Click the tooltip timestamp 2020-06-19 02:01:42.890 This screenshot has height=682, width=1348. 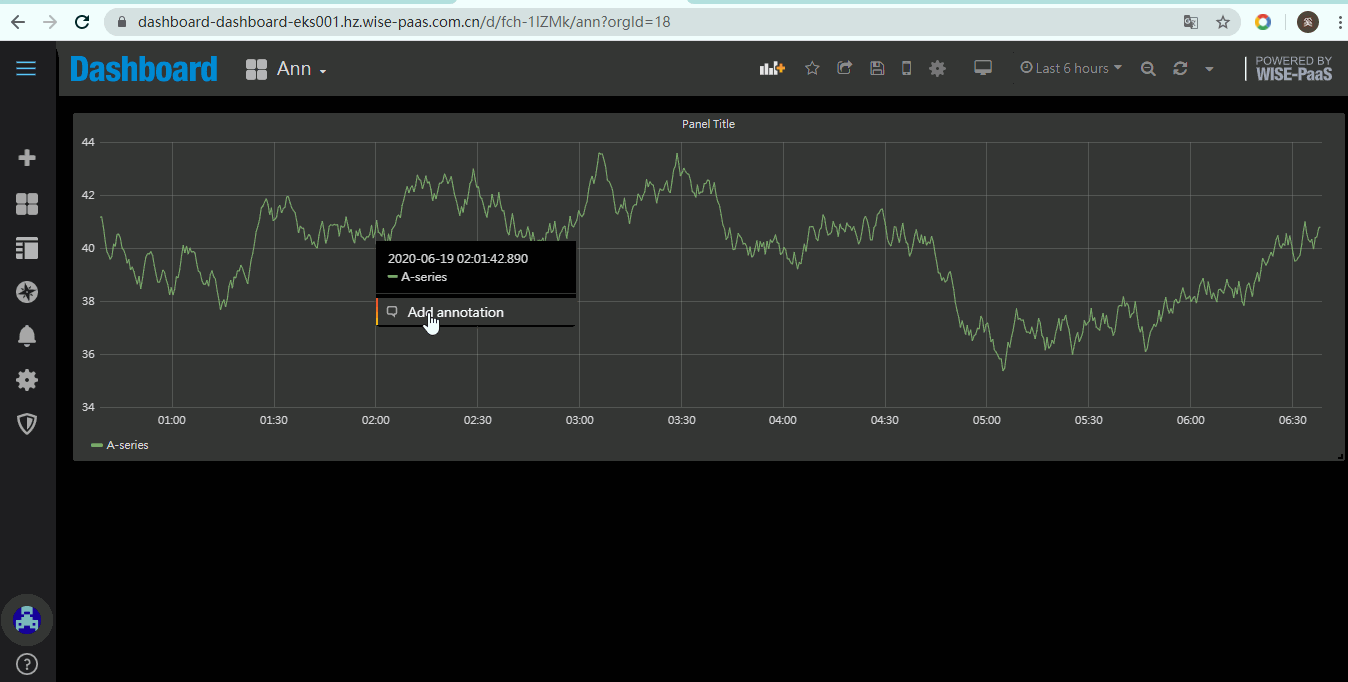coord(458,258)
